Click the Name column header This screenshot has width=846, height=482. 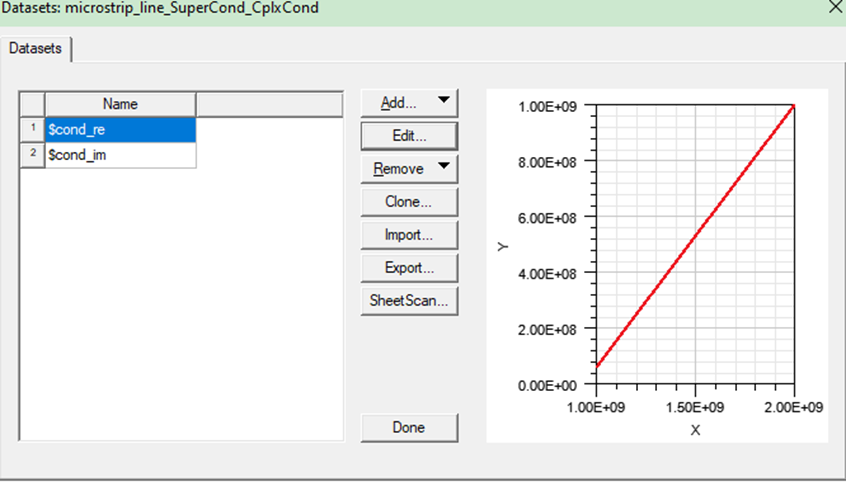[120, 104]
